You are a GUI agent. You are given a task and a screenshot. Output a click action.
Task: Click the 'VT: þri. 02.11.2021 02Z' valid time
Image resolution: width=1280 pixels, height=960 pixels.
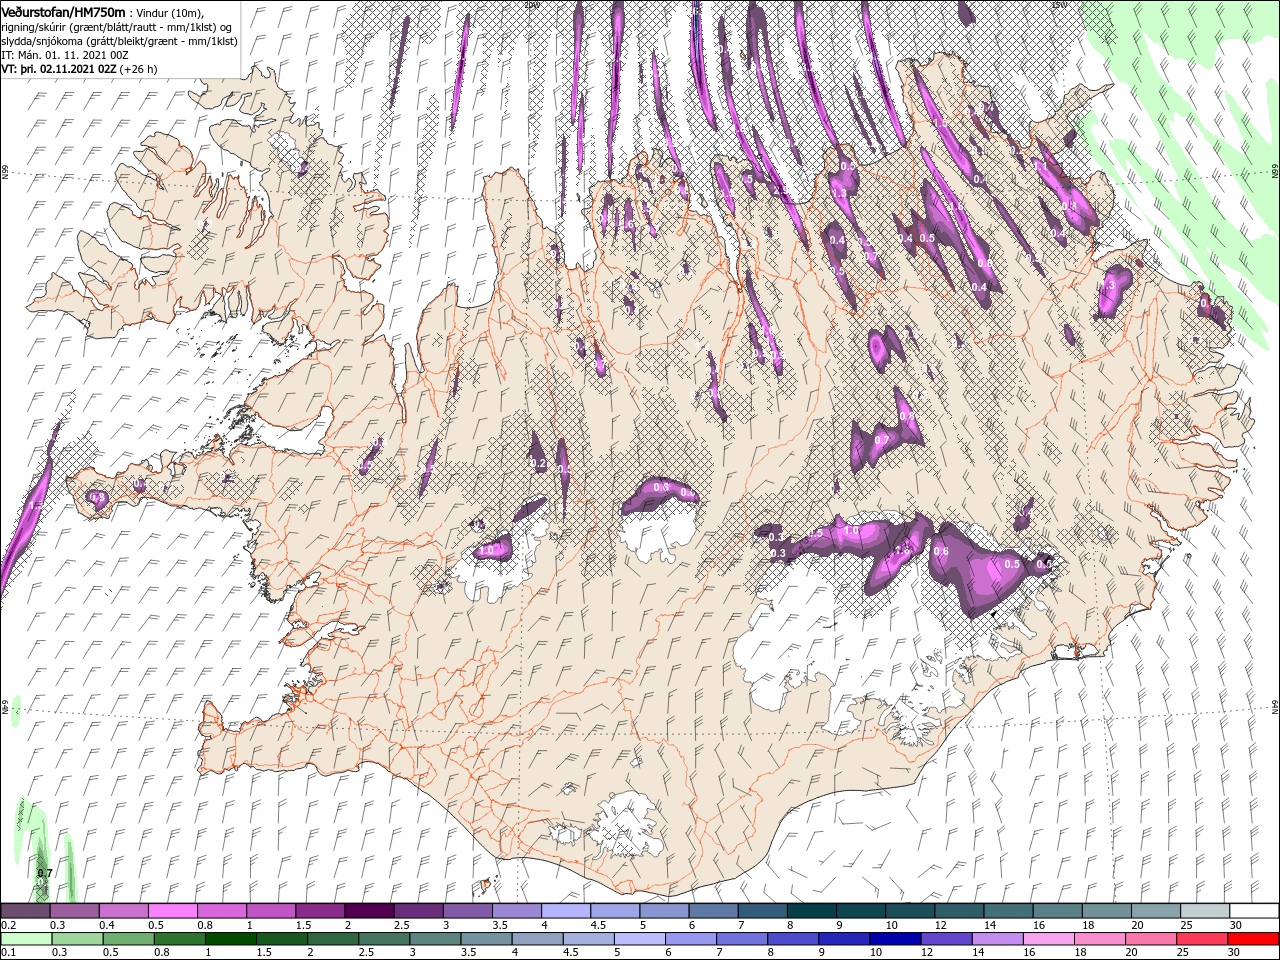pos(60,69)
